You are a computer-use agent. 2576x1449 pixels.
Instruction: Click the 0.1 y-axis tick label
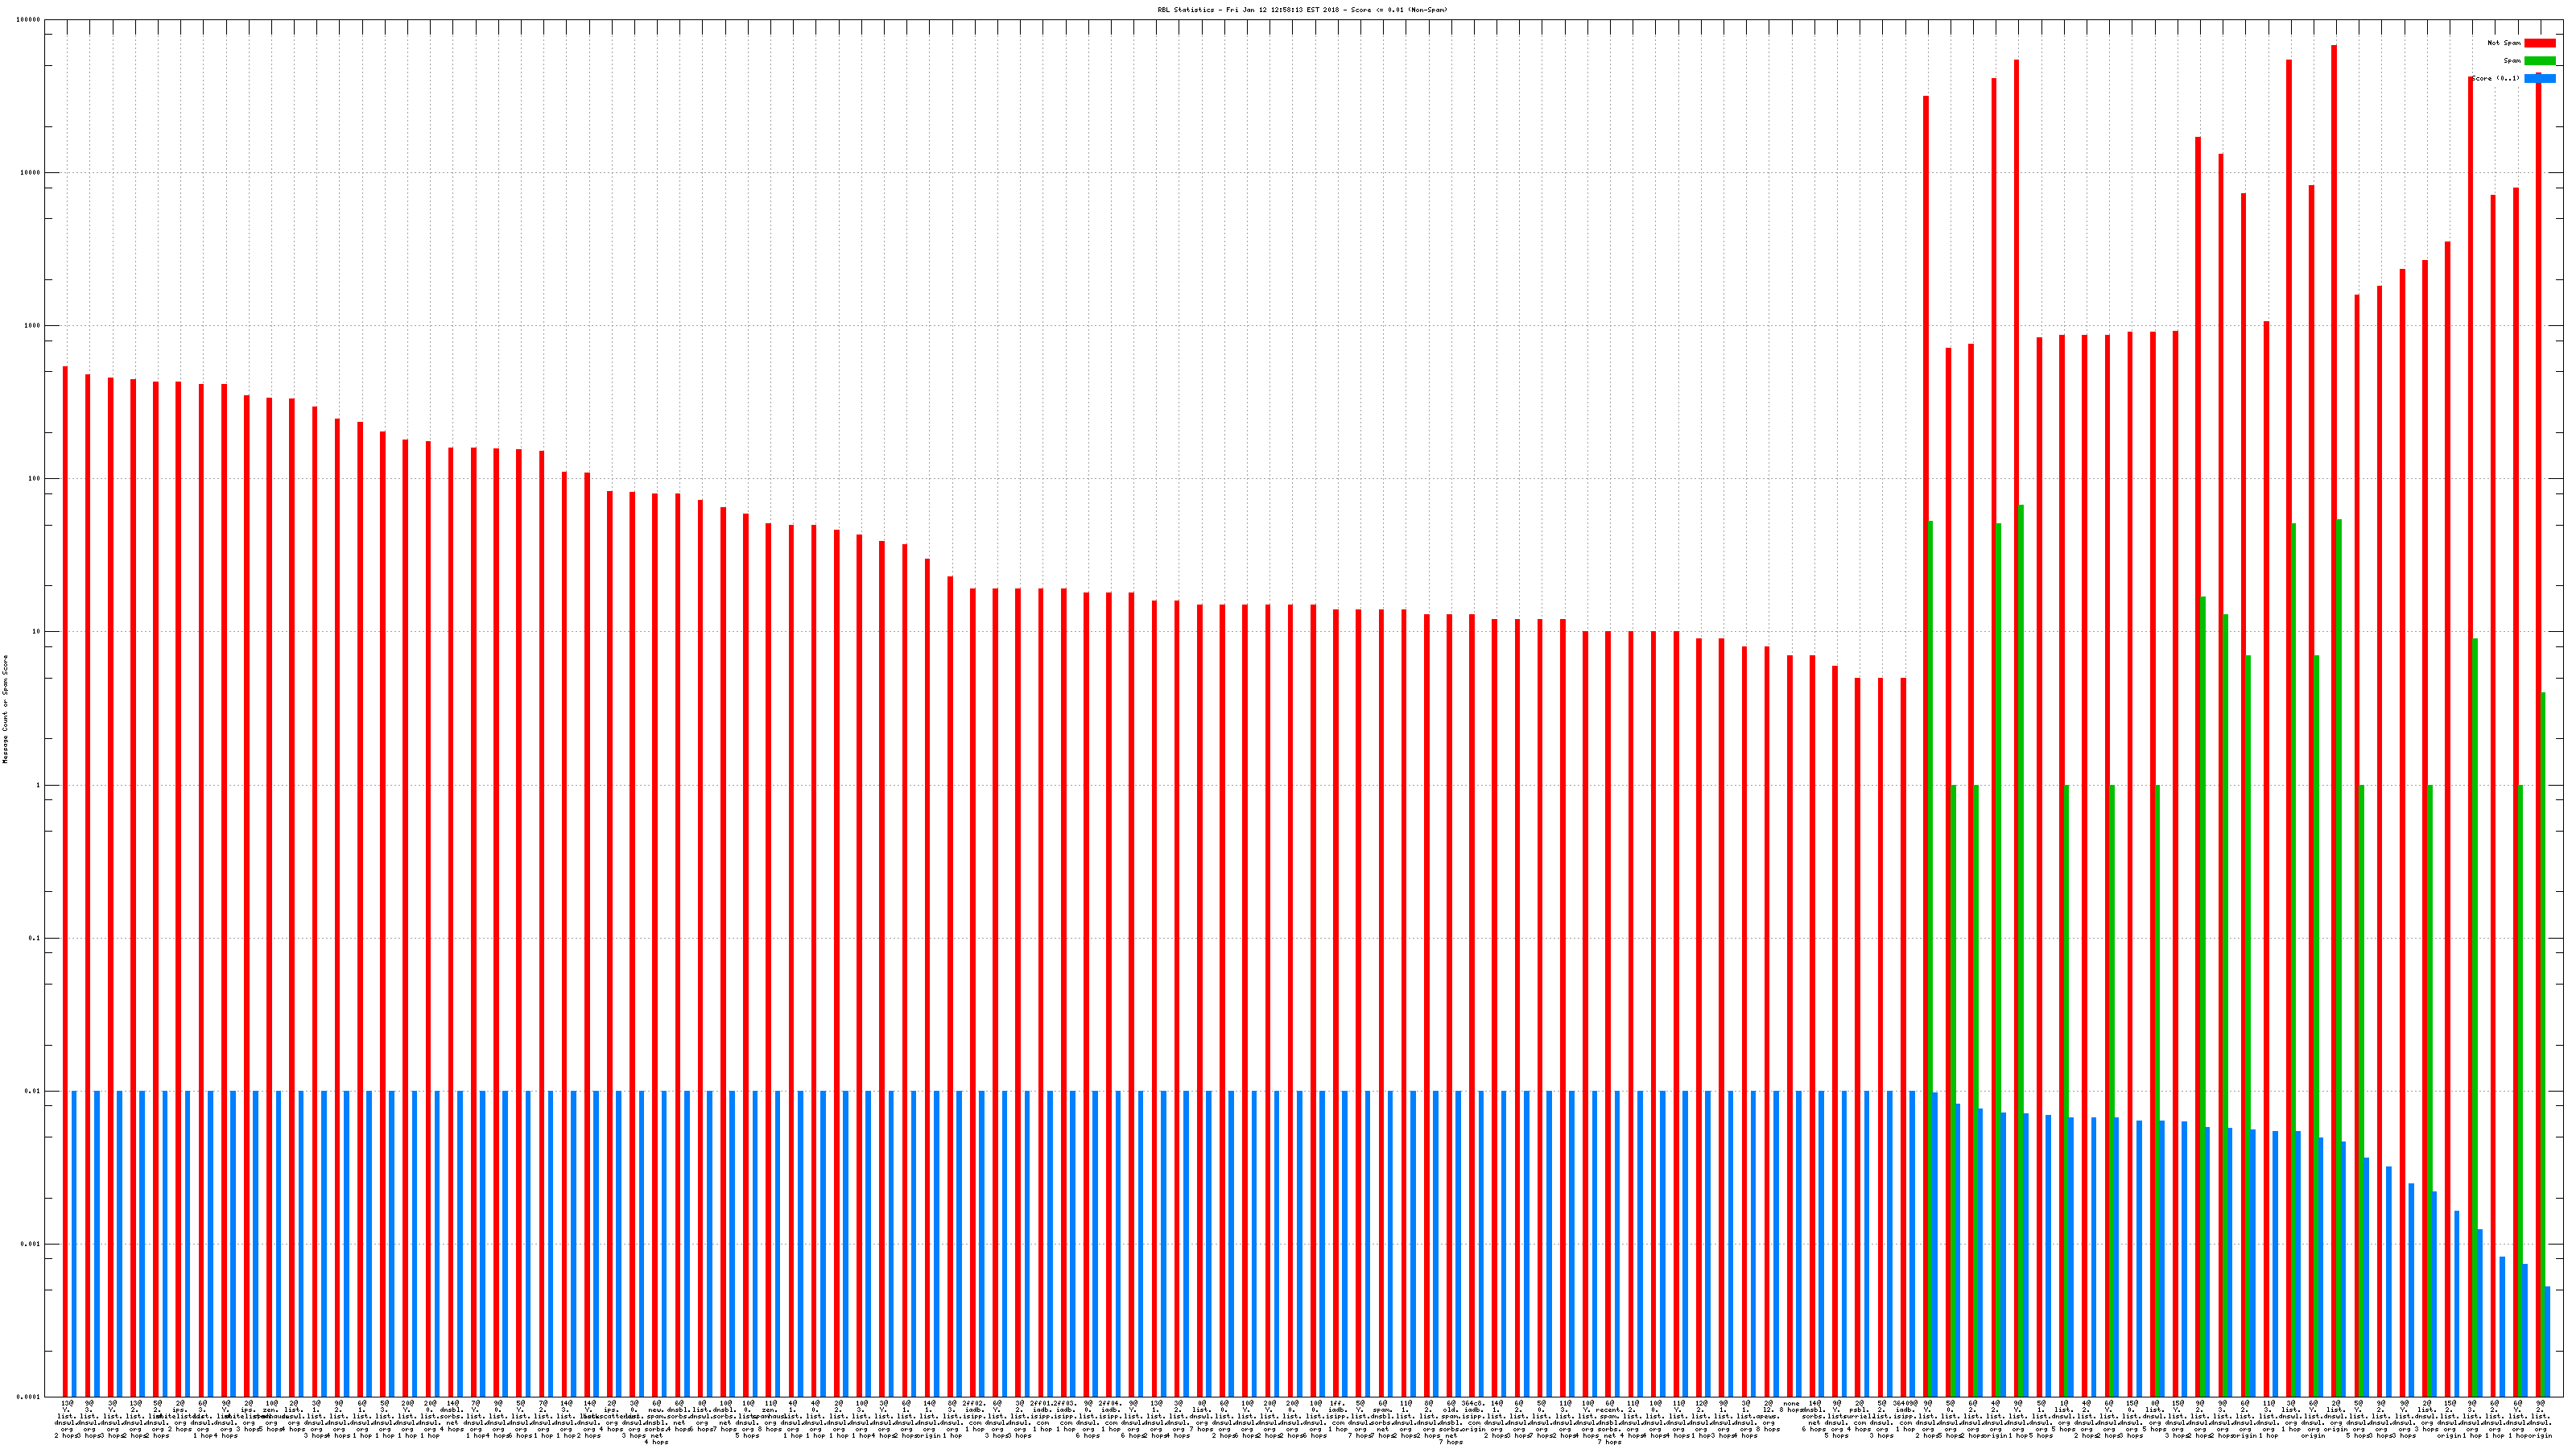point(35,938)
